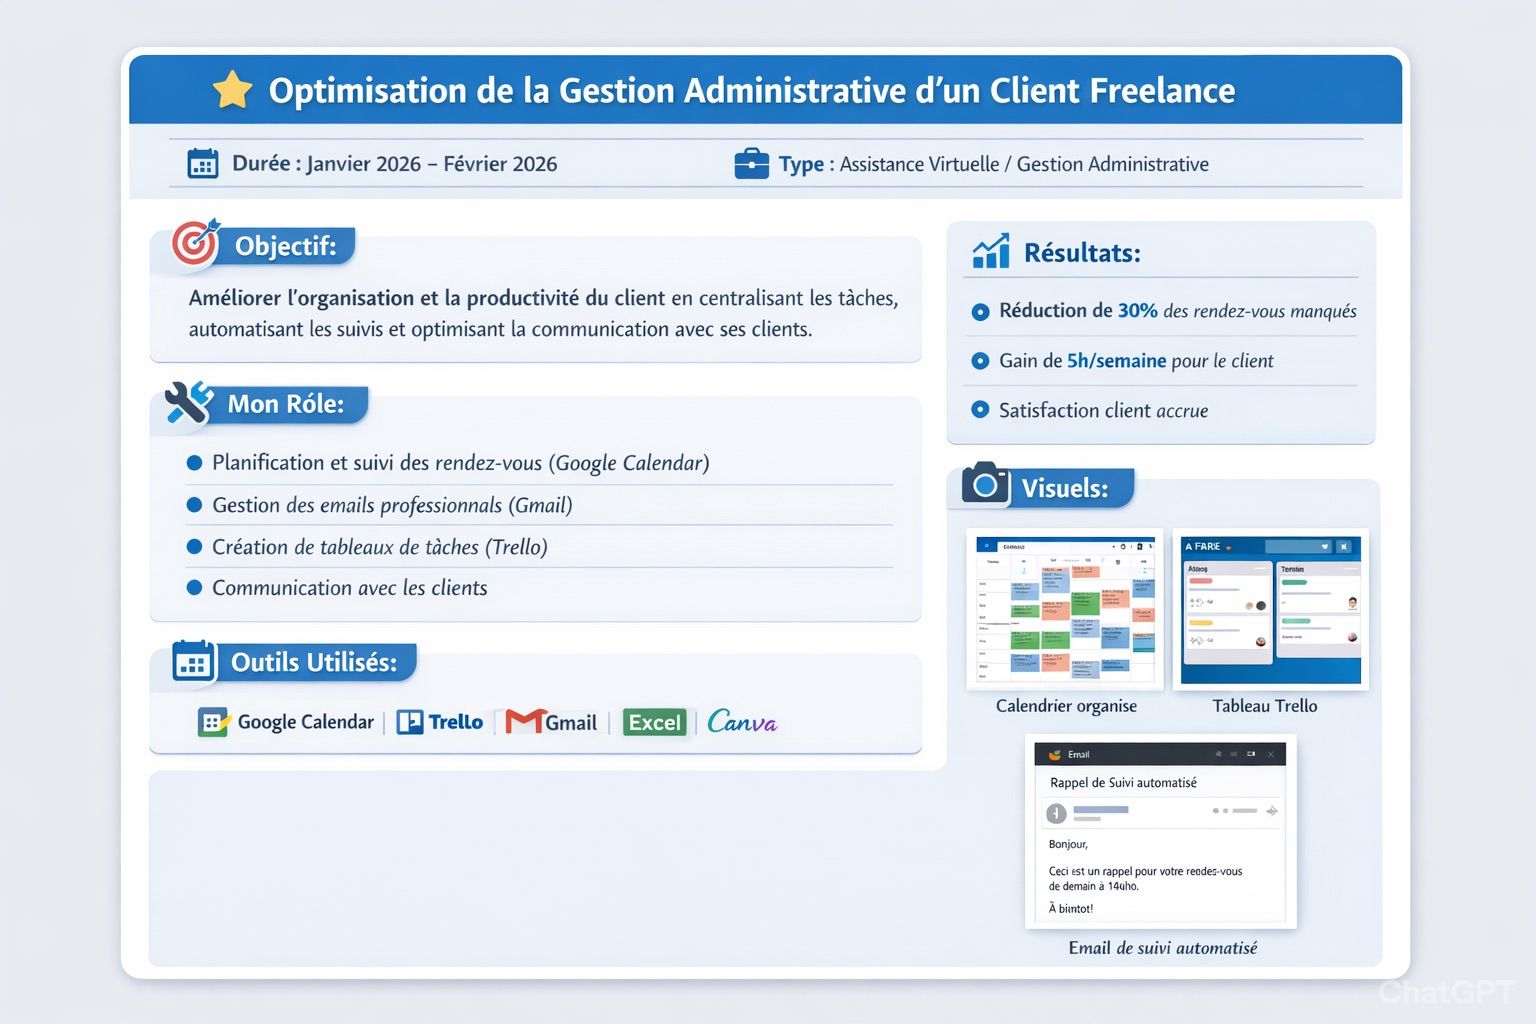Screen dimensions: 1536x1024
Task: Select the Google Calendar logo icon
Action: point(213,722)
